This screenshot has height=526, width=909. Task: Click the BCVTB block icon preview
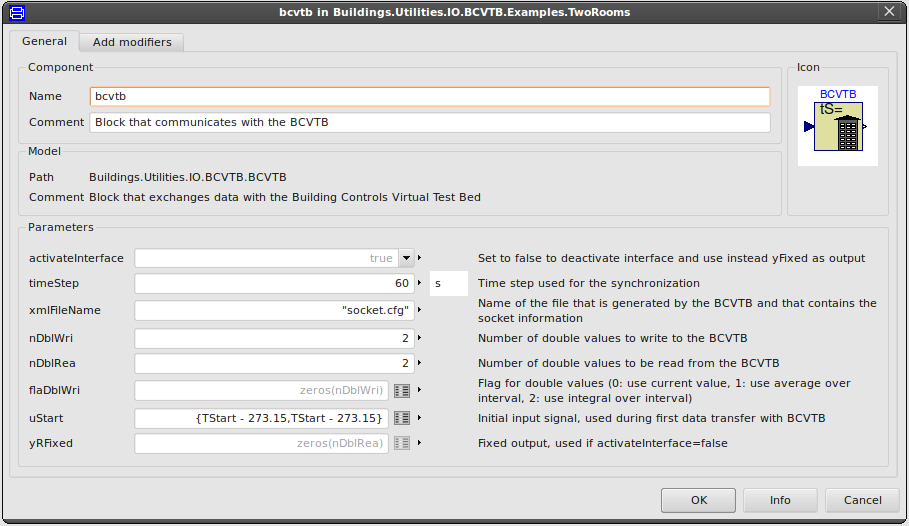[x=838, y=126]
